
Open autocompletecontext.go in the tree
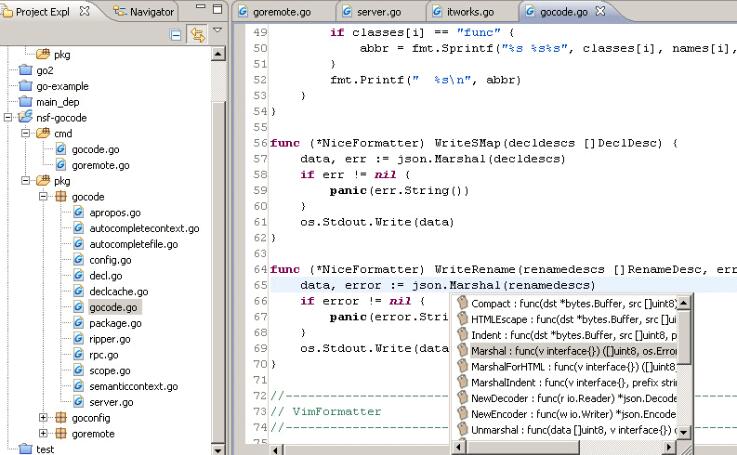coord(144,228)
